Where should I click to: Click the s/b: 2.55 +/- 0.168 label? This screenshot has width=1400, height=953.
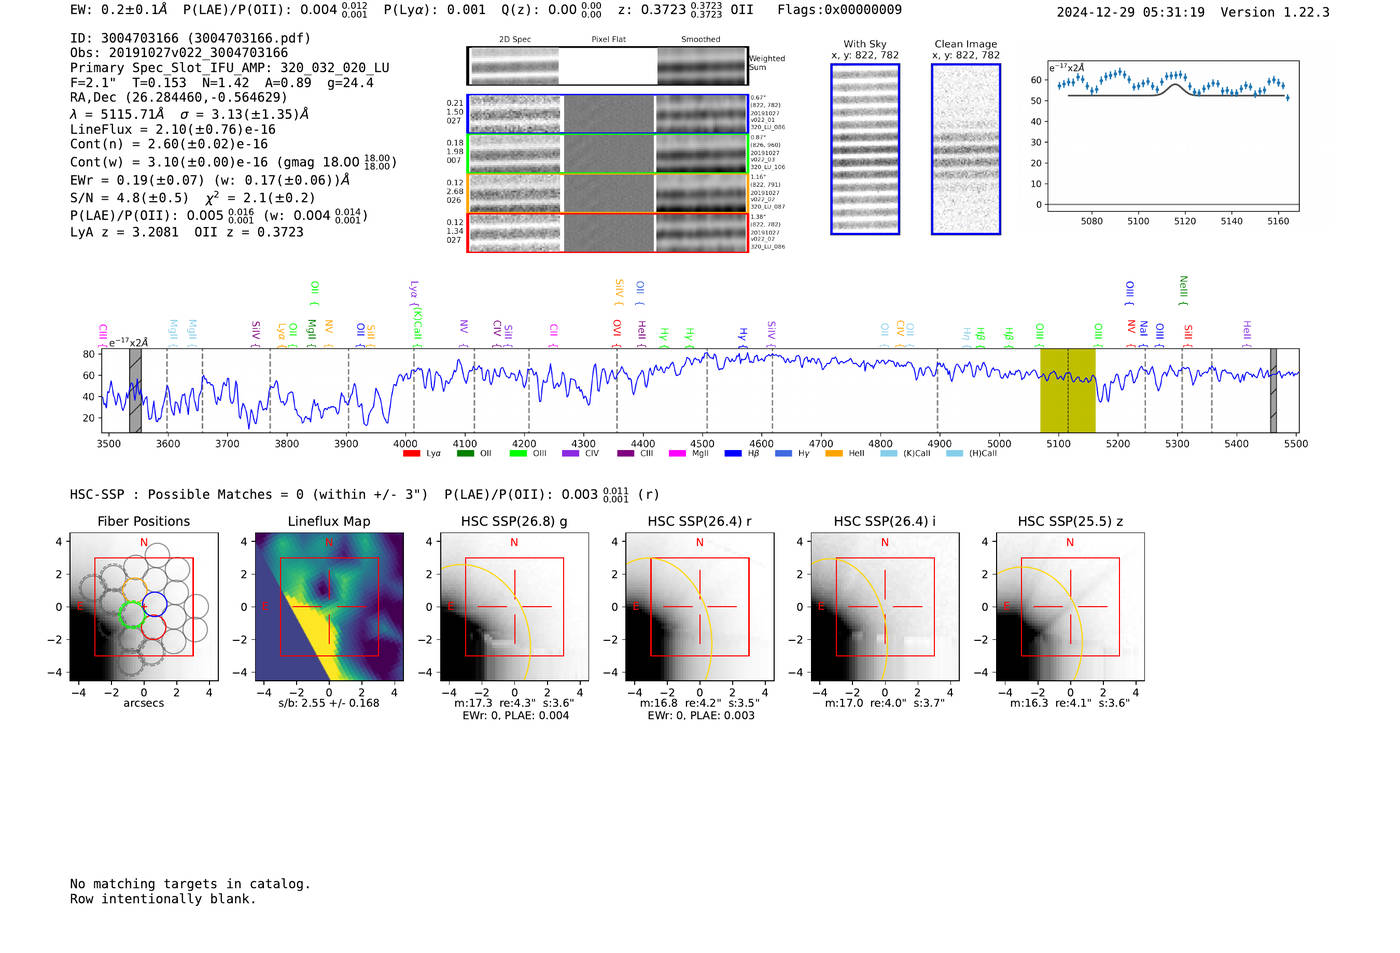[329, 703]
